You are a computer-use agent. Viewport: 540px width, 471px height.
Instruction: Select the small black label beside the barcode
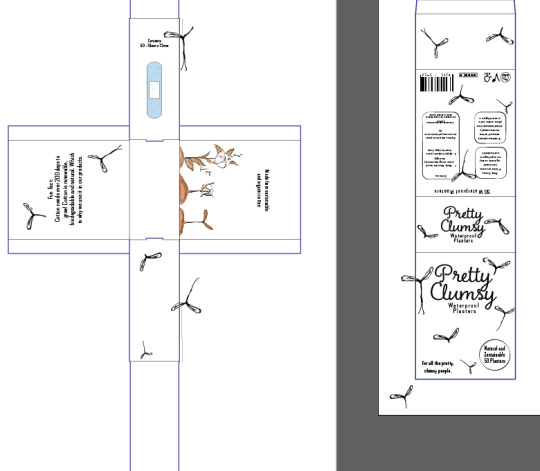[x=468, y=75]
